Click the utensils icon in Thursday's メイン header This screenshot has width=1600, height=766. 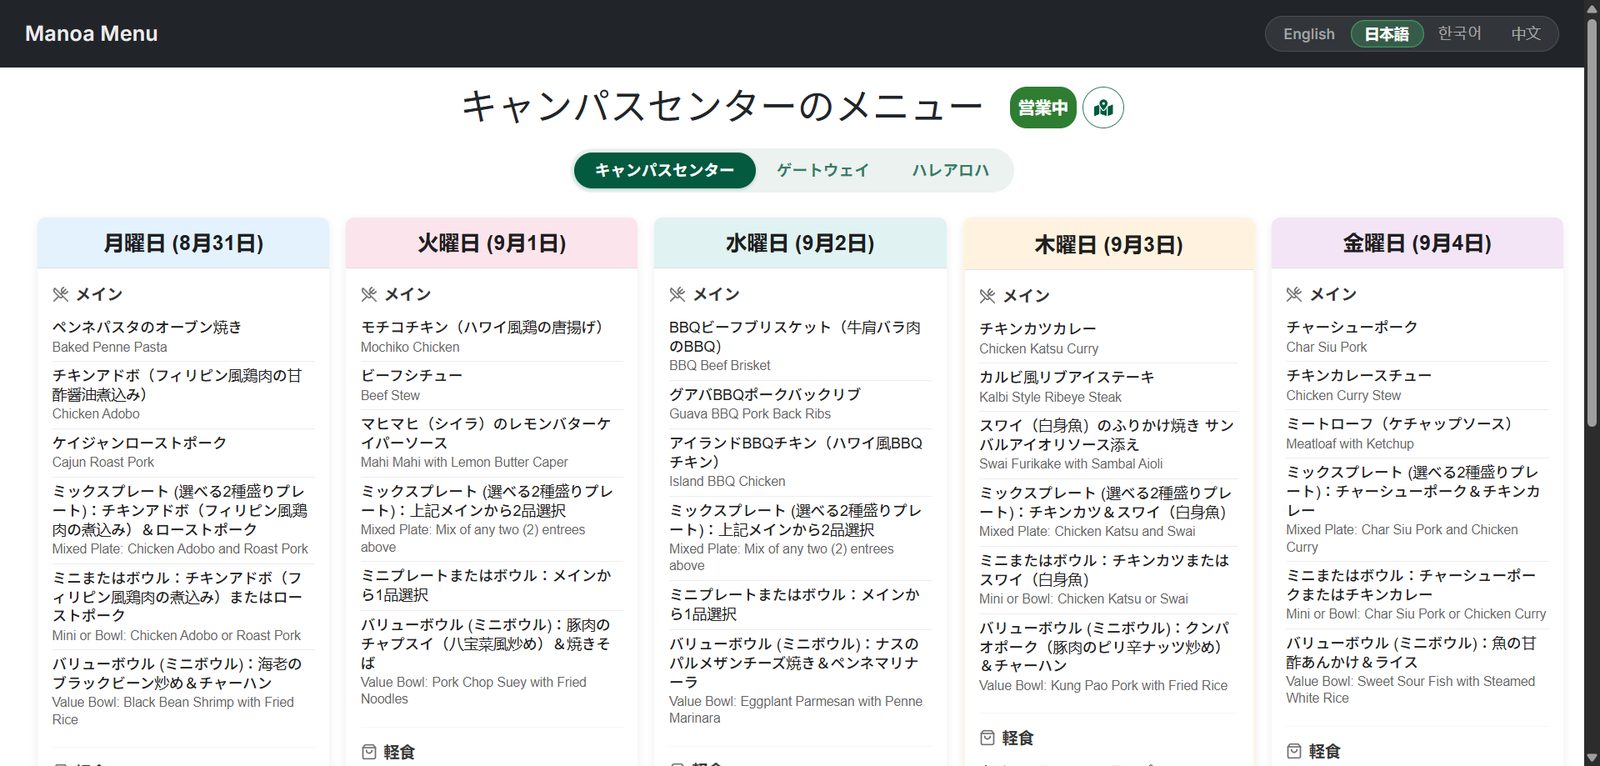coord(987,296)
